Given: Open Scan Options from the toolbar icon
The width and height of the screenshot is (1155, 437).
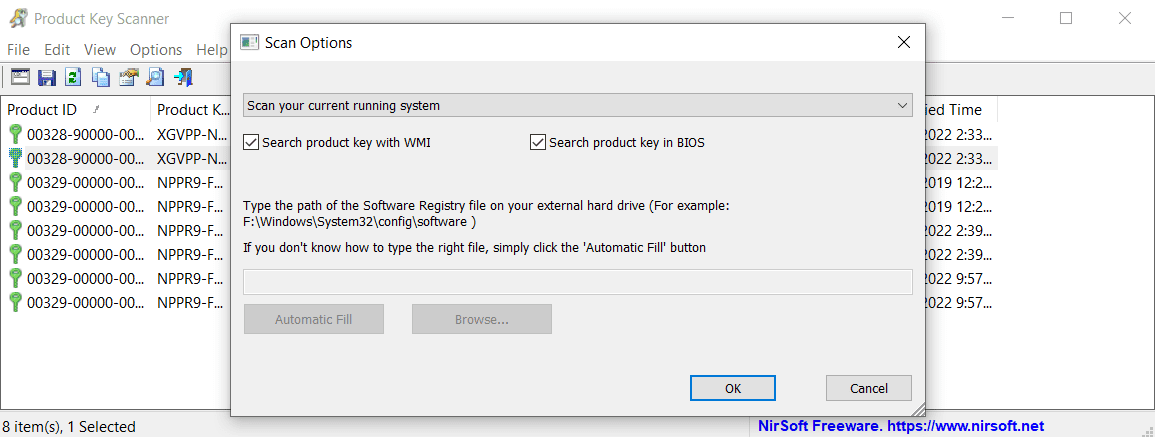Looking at the screenshot, I should click(x=19, y=77).
